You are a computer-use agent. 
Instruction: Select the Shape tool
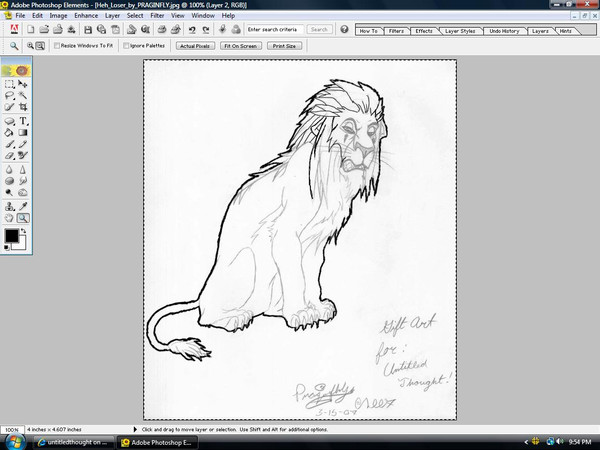10,121
